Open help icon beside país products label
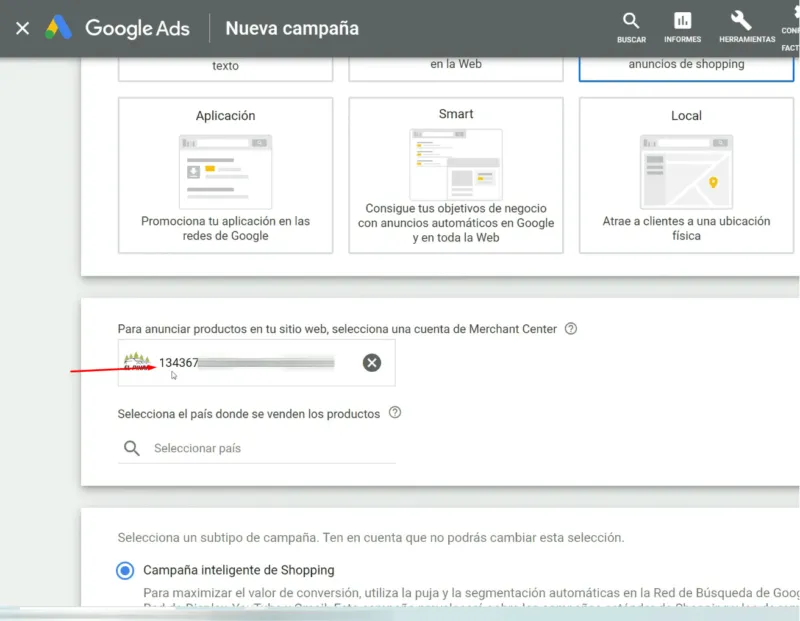The height and width of the screenshot is (621, 800). (395, 413)
